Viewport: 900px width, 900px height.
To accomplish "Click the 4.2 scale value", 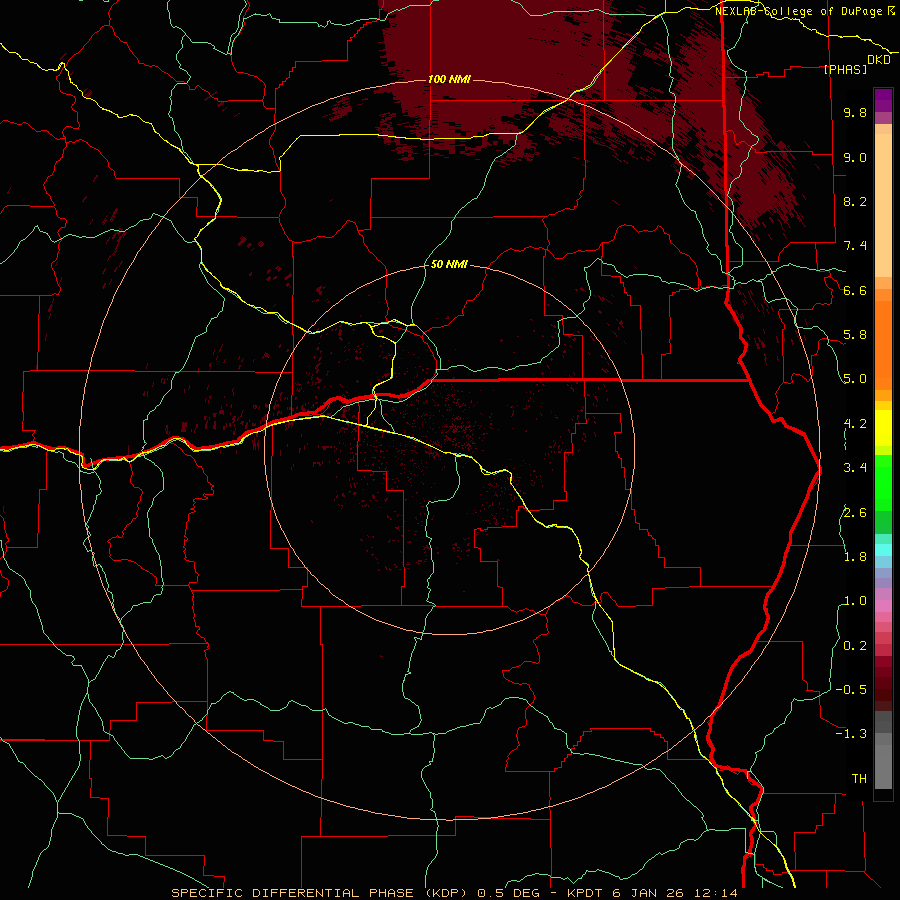I will (x=855, y=424).
